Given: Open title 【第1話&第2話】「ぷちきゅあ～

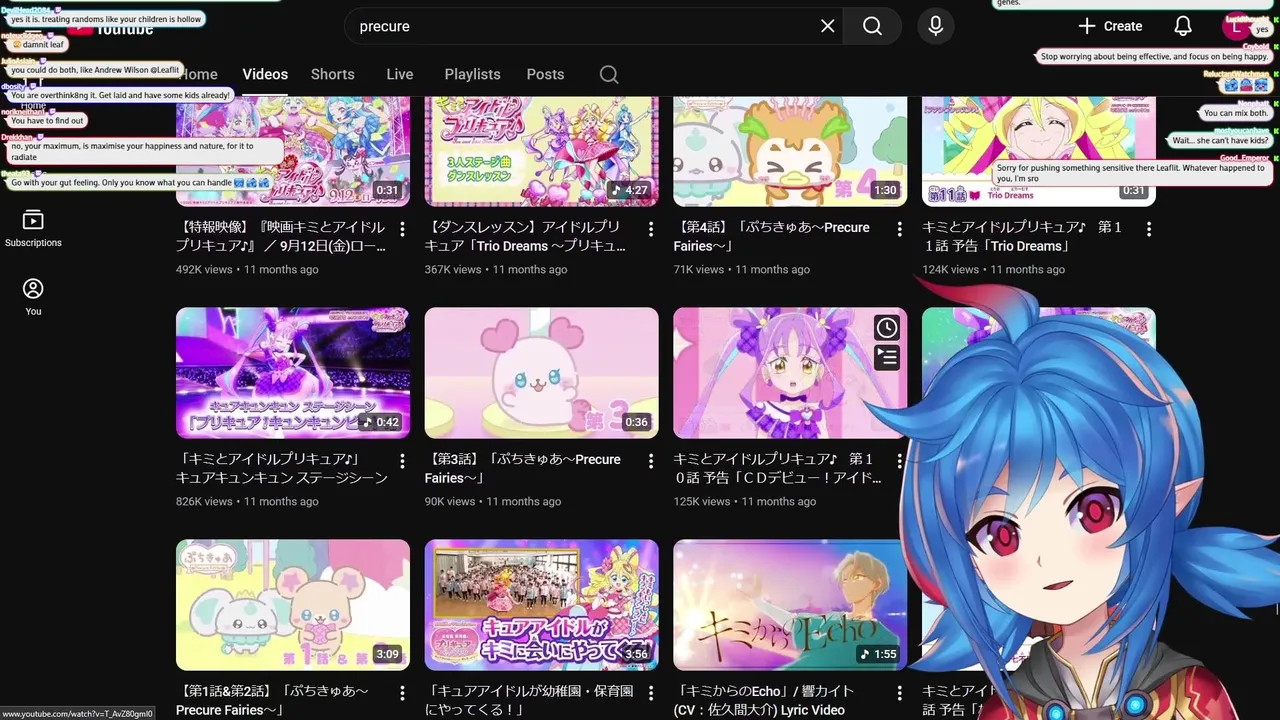Looking at the screenshot, I should (273, 700).
